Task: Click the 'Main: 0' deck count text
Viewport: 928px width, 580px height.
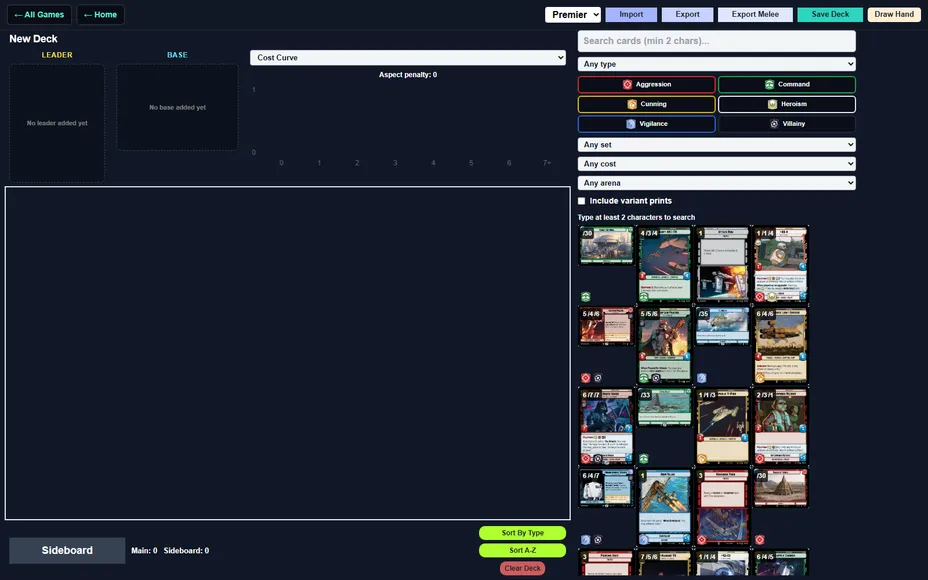Action: (x=144, y=550)
